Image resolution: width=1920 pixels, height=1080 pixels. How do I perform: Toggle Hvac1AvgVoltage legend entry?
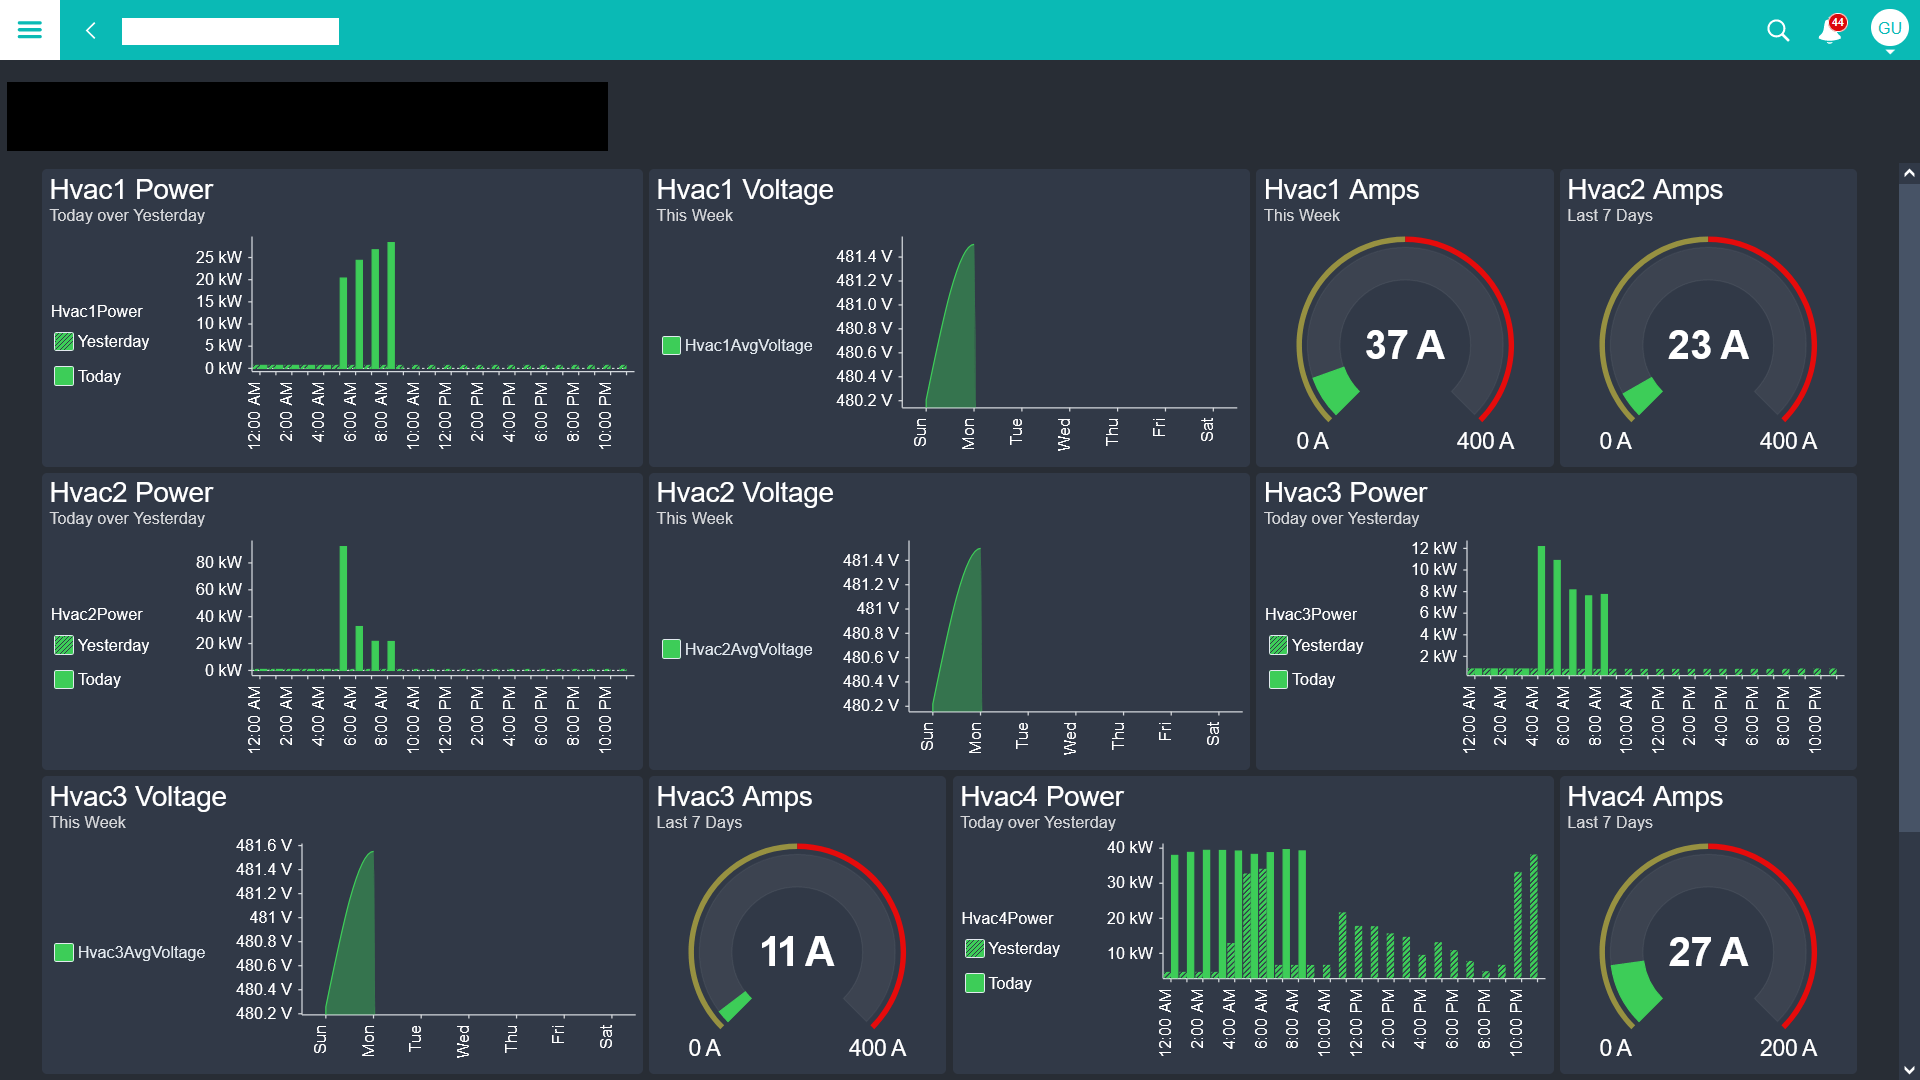coord(737,346)
